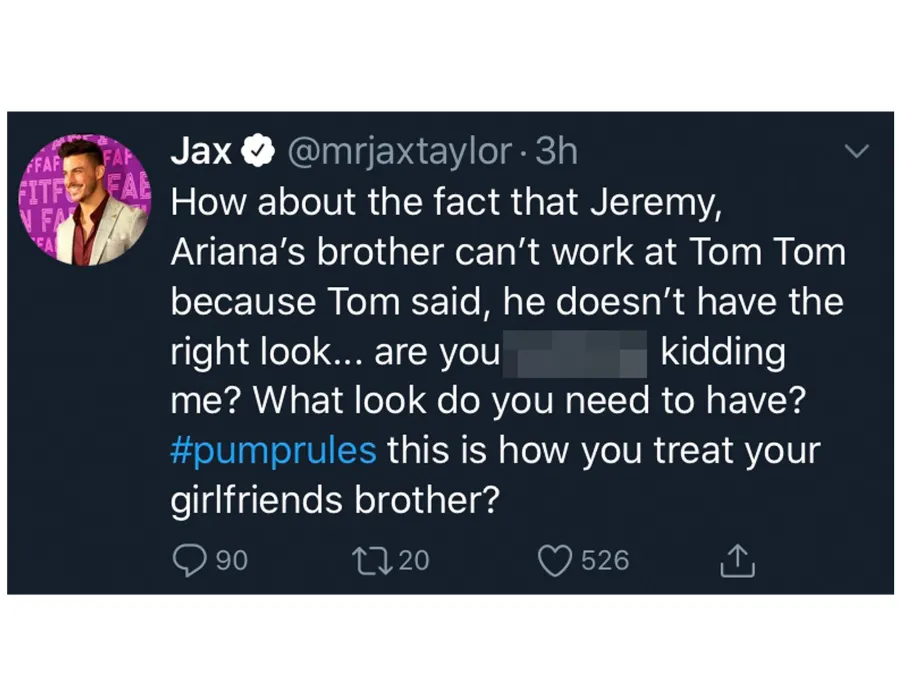Viewport: 900px width, 680px height.
Task: Share the tweet via the upload icon
Action: (737, 560)
